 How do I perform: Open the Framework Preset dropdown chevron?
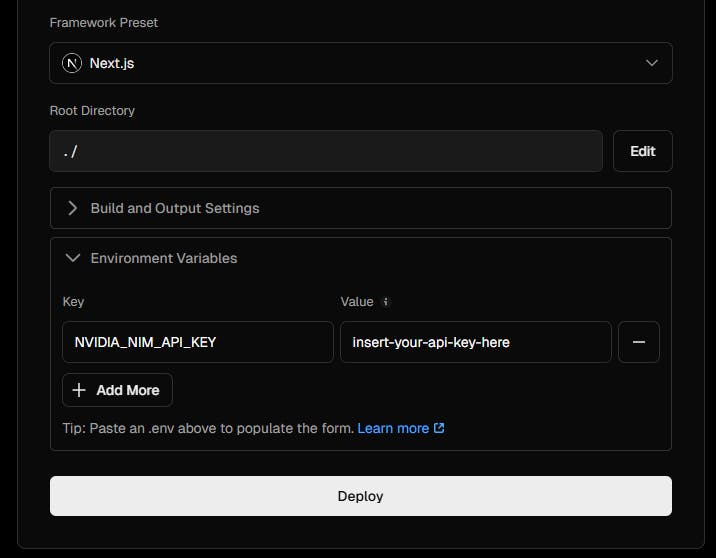click(x=652, y=63)
